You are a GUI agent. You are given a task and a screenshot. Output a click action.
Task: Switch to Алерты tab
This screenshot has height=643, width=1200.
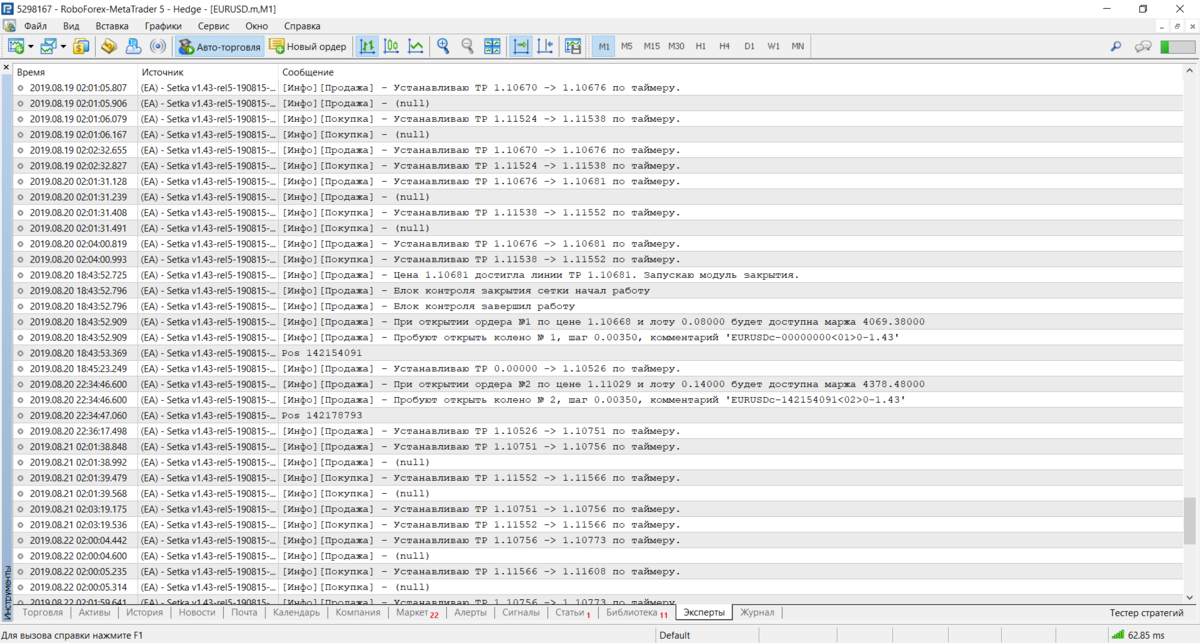click(470, 613)
